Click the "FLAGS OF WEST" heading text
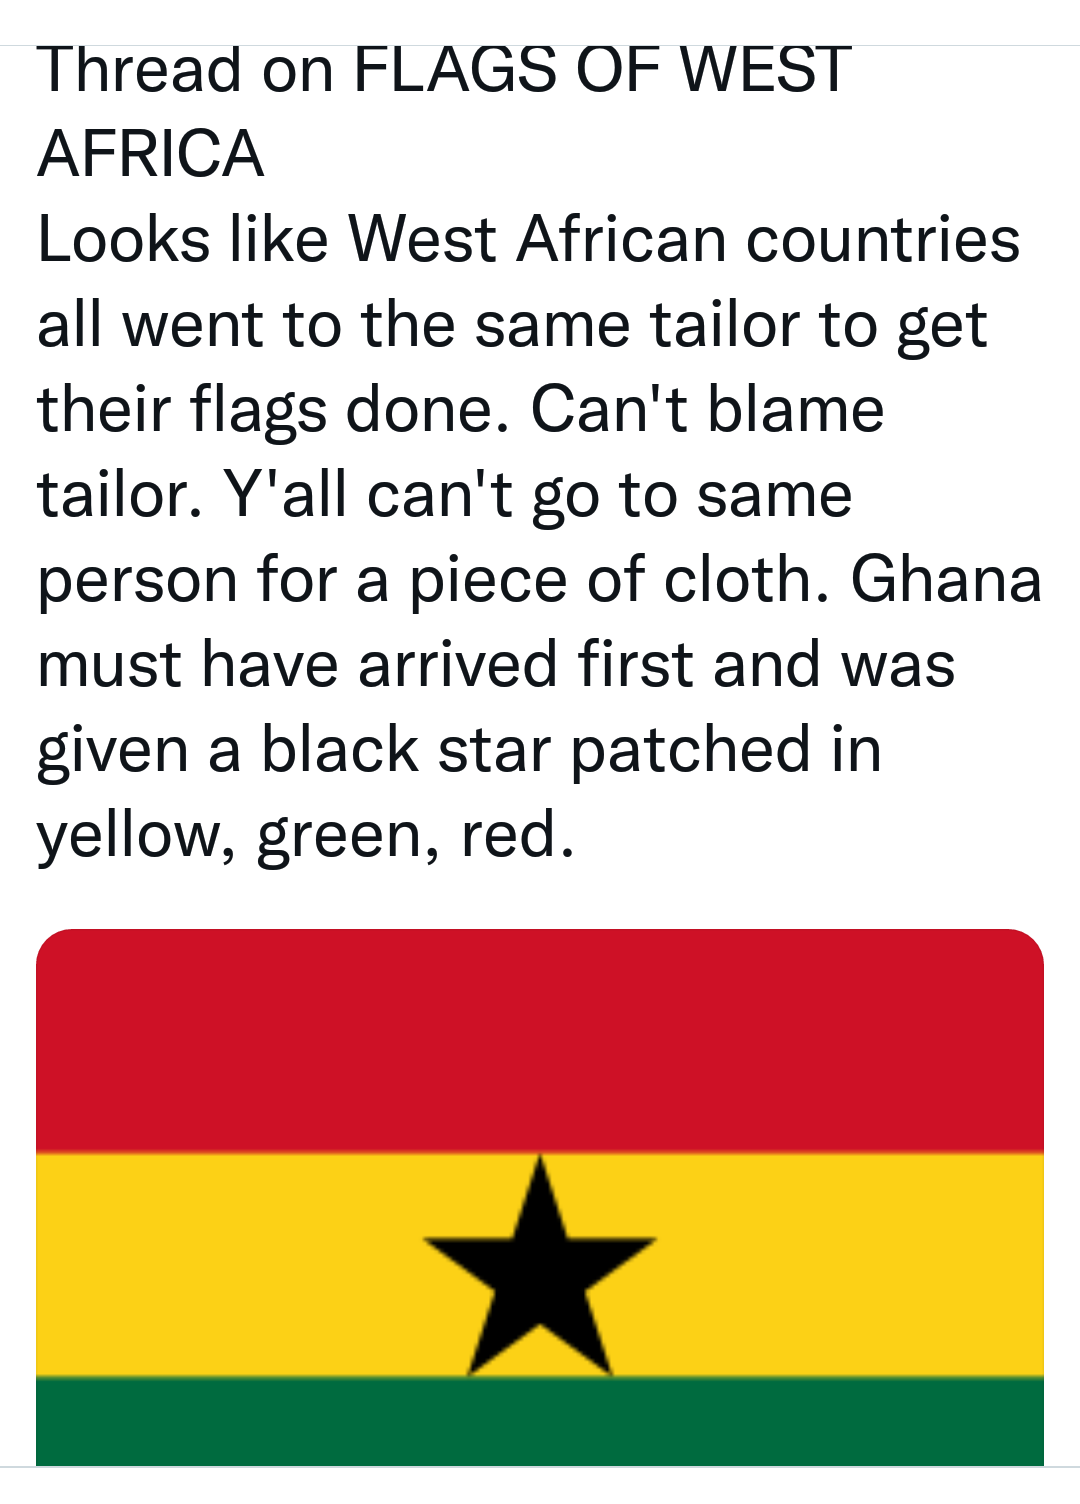The height and width of the screenshot is (1504, 1080). pos(602,70)
